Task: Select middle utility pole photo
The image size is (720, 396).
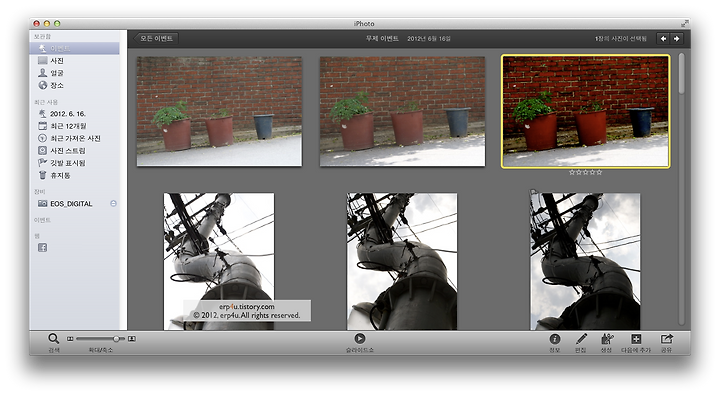Action: (x=402, y=261)
